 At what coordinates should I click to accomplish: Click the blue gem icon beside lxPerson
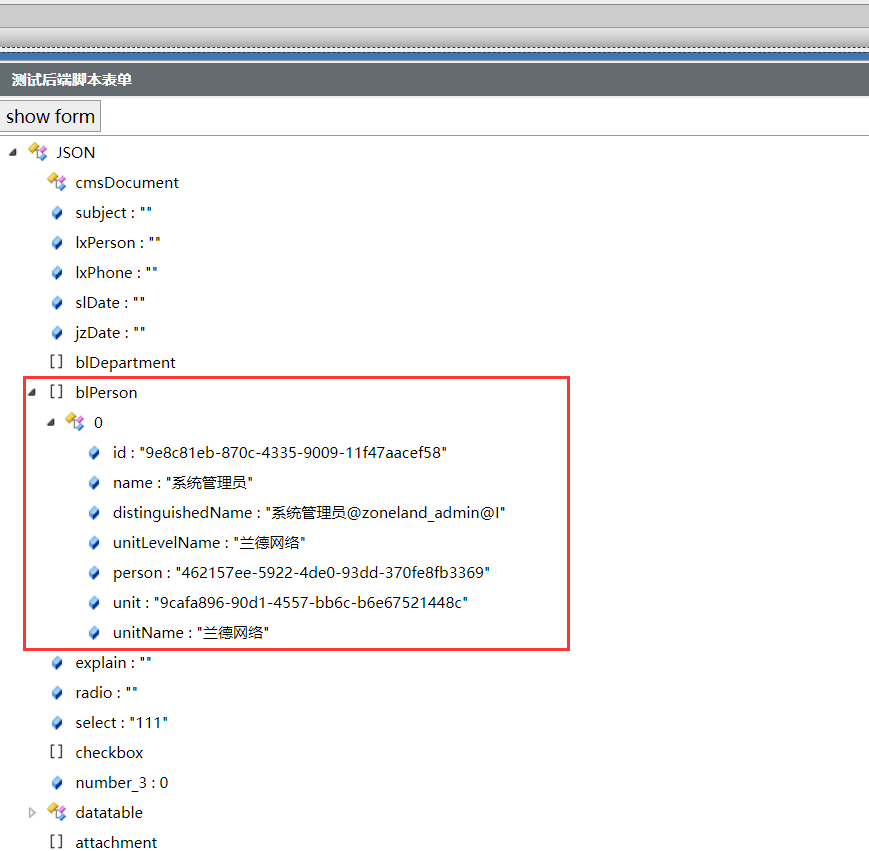57,243
